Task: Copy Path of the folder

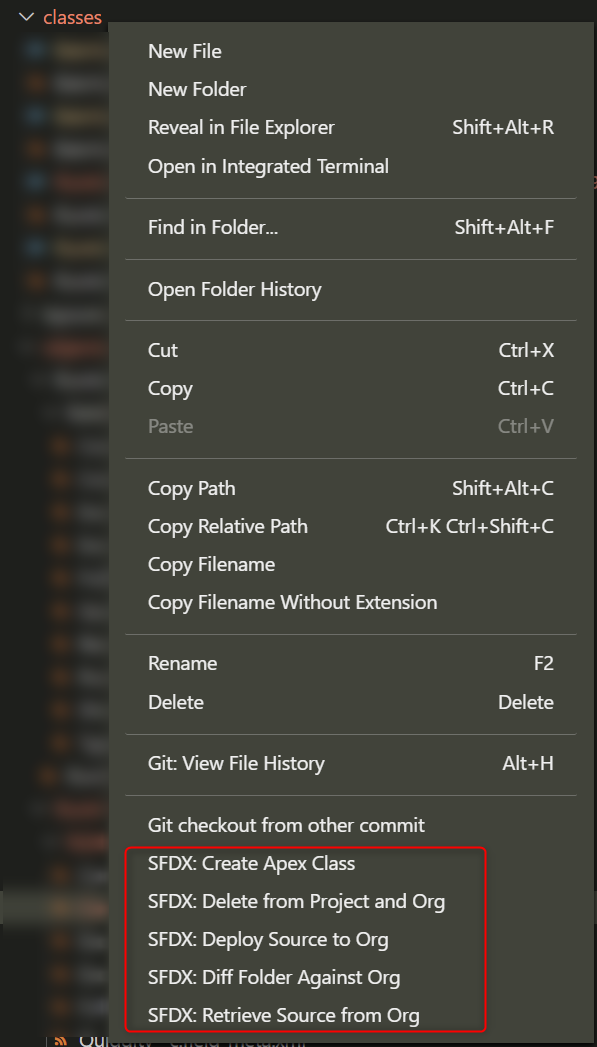Action: 191,488
